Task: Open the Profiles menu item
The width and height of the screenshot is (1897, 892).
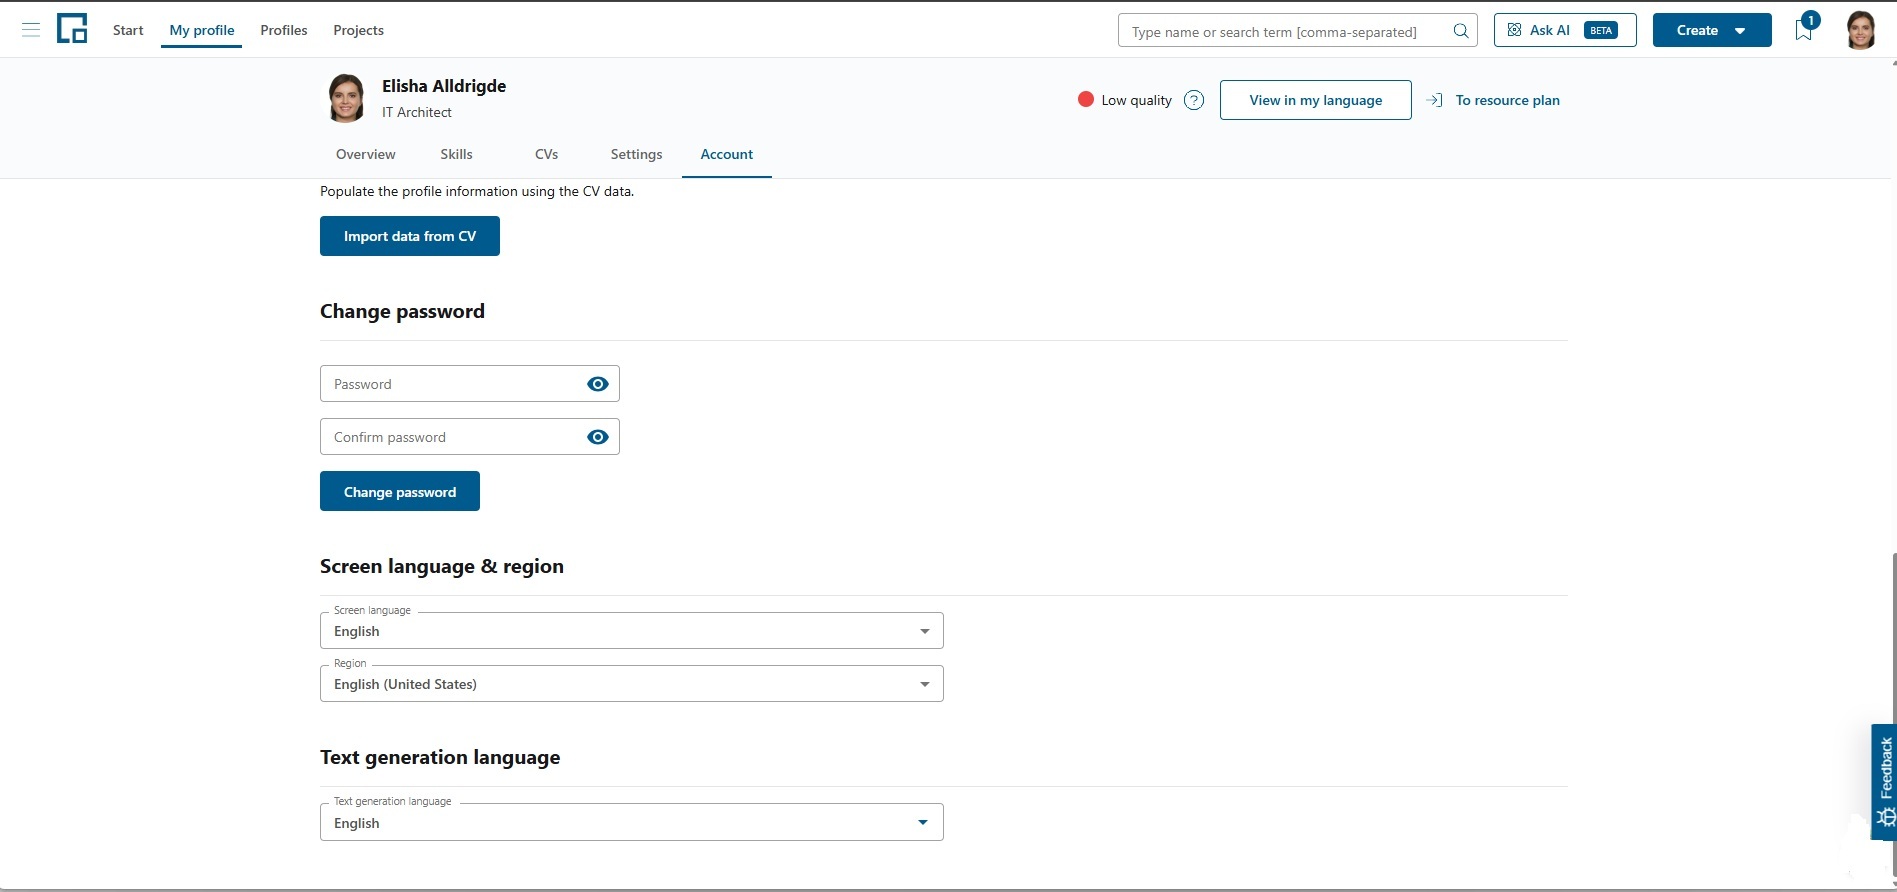Action: [x=284, y=30]
